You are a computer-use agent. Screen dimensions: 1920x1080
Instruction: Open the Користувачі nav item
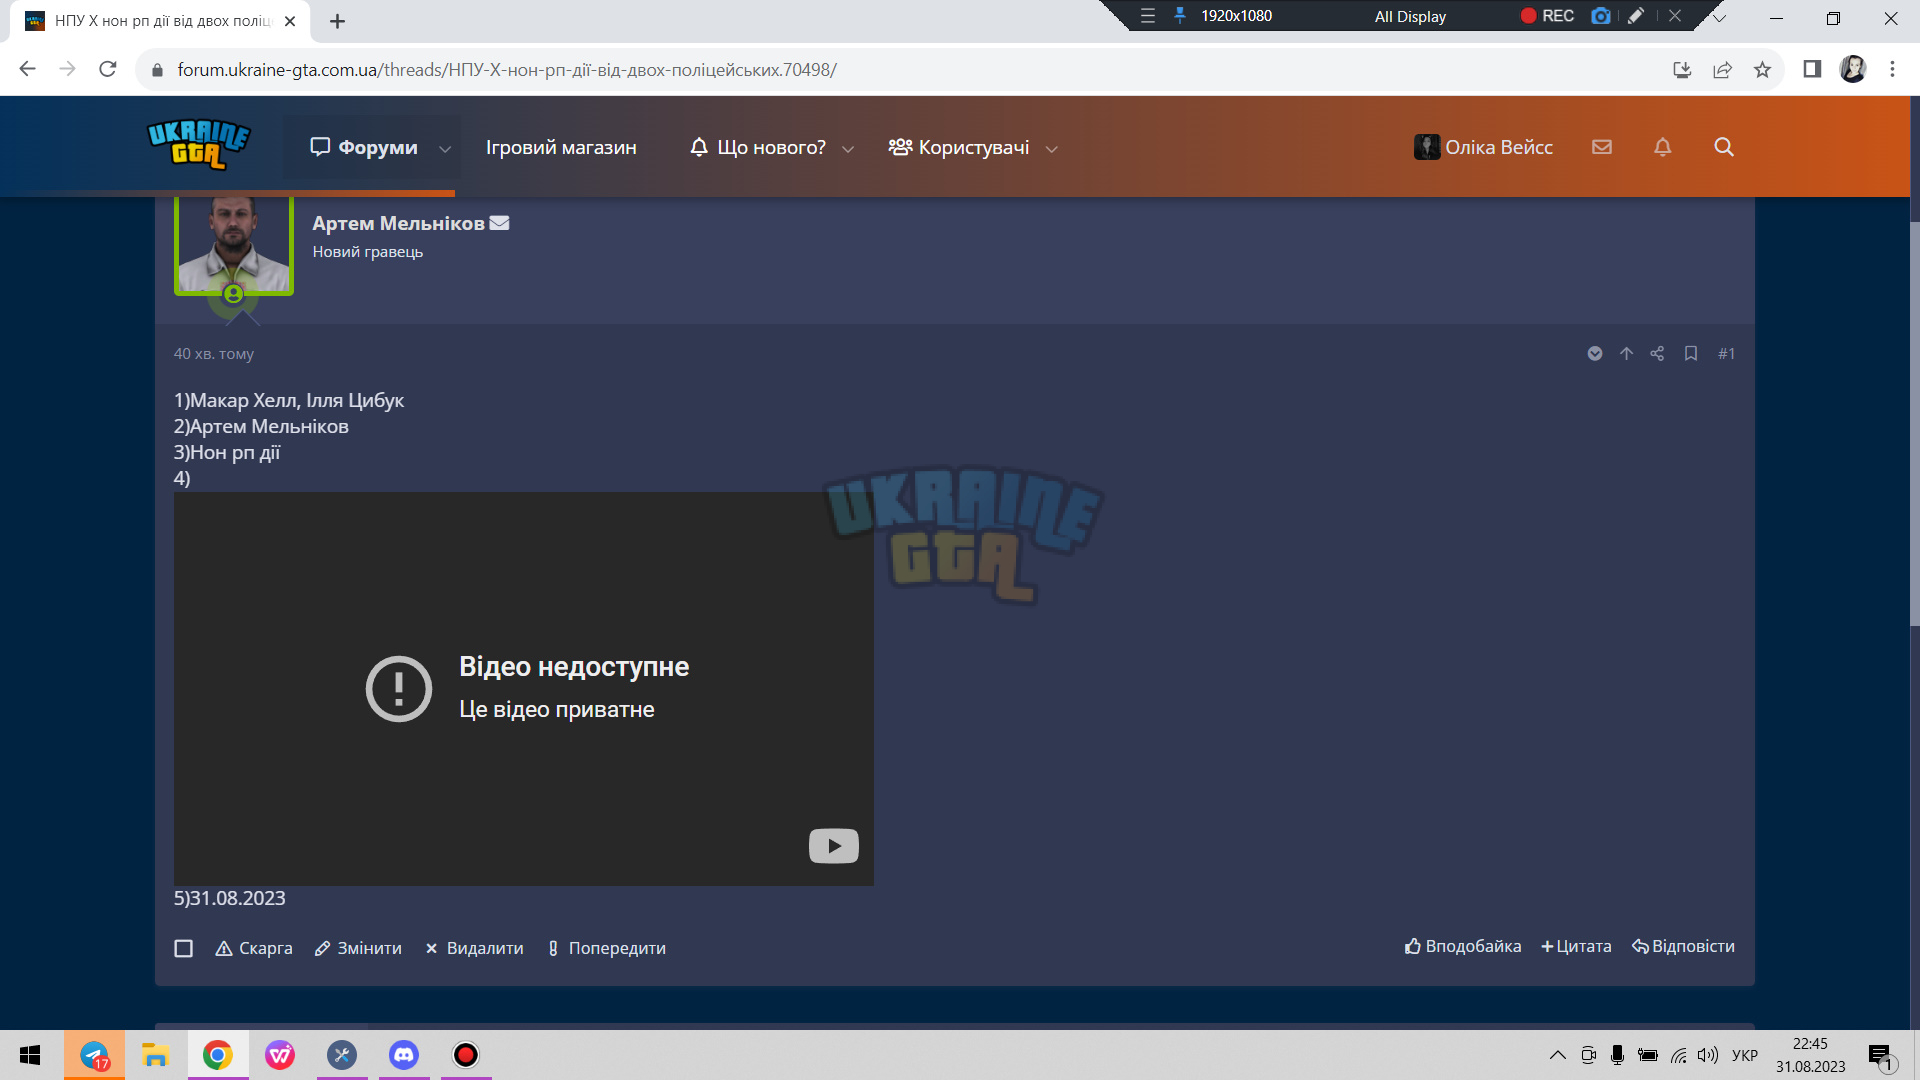click(x=959, y=147)
